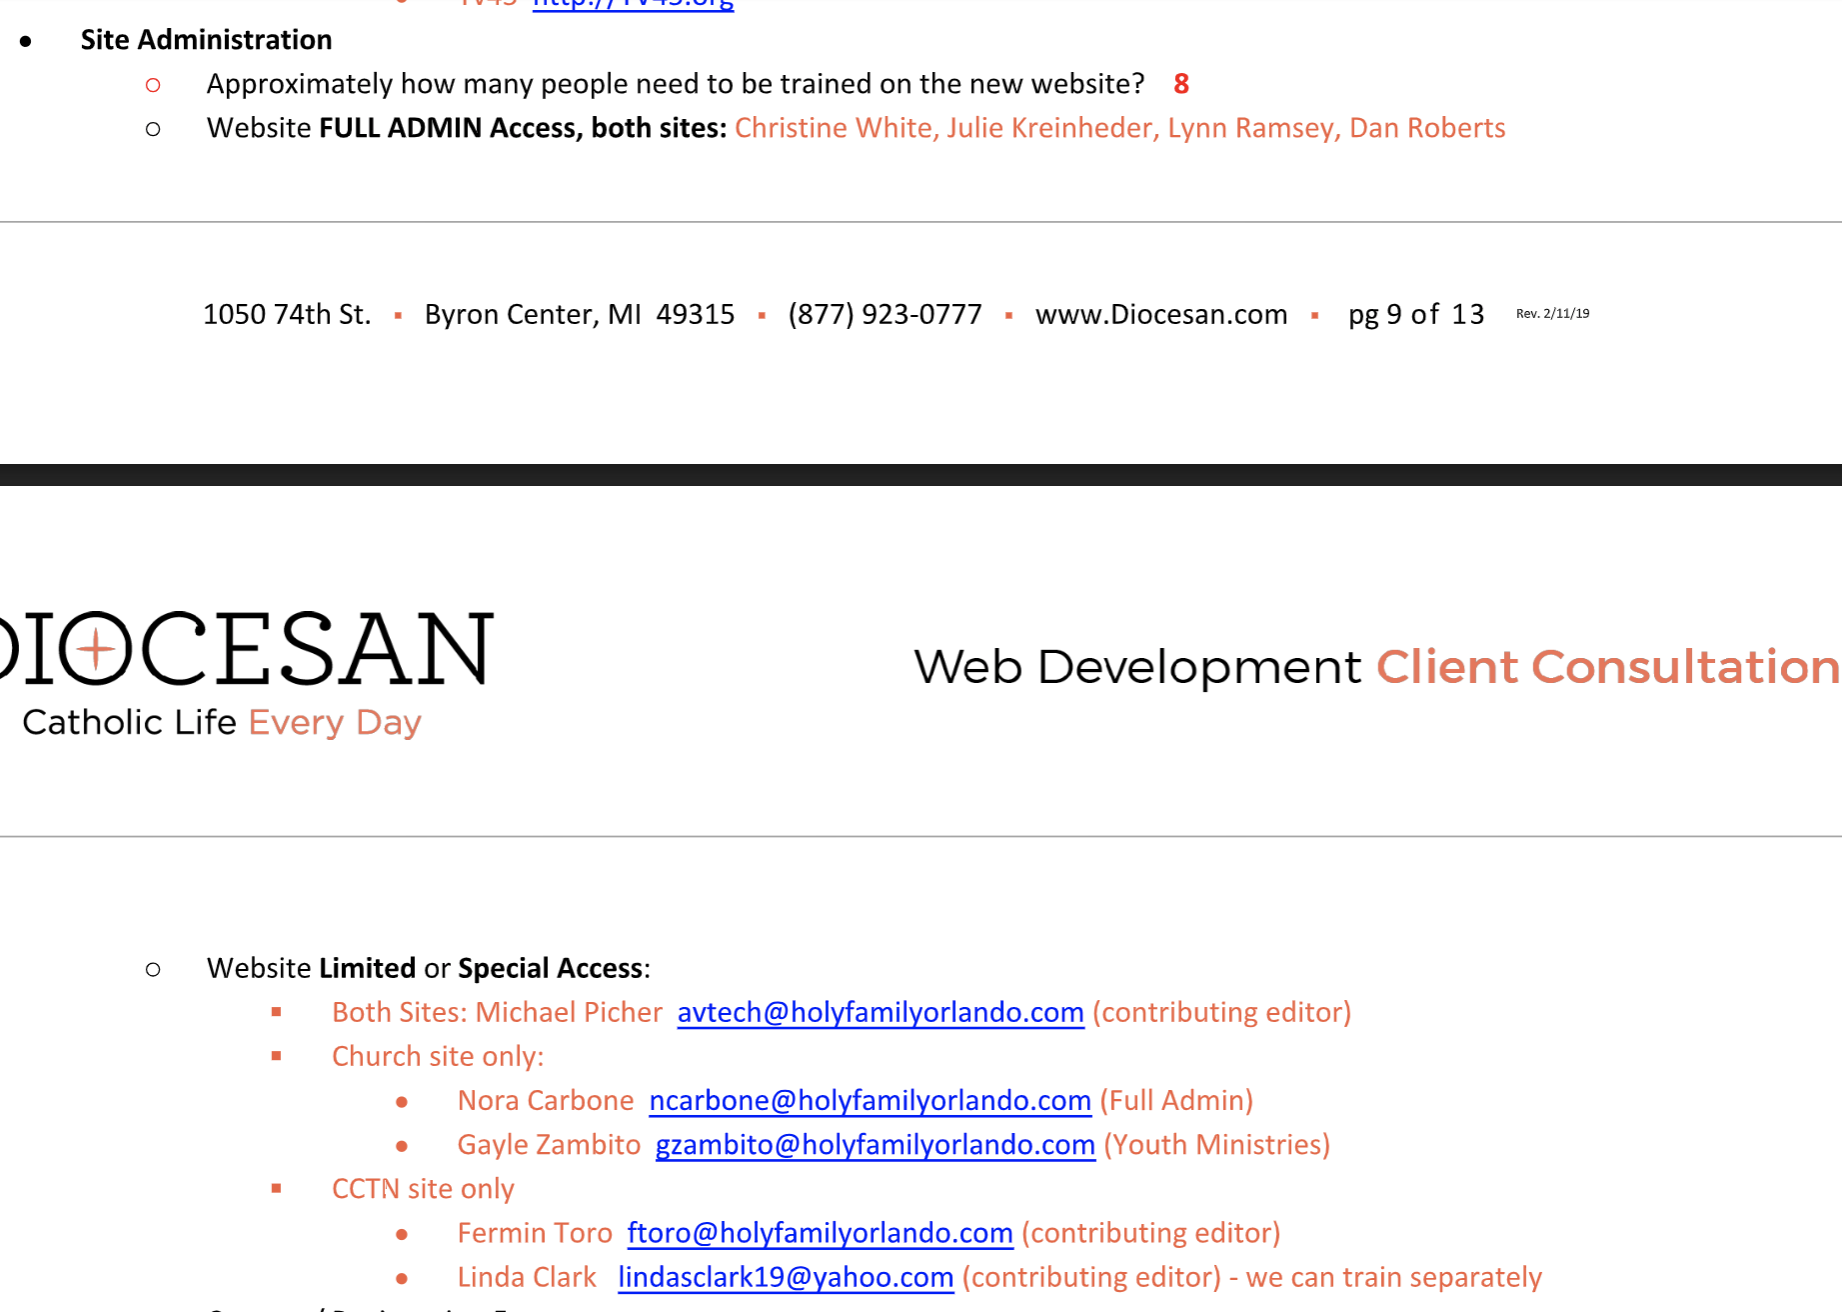Click the 'Rev. 2/11/19' revision note
The image size is (1842, 1312).
pyautogui.click(x=1552, y=314)
